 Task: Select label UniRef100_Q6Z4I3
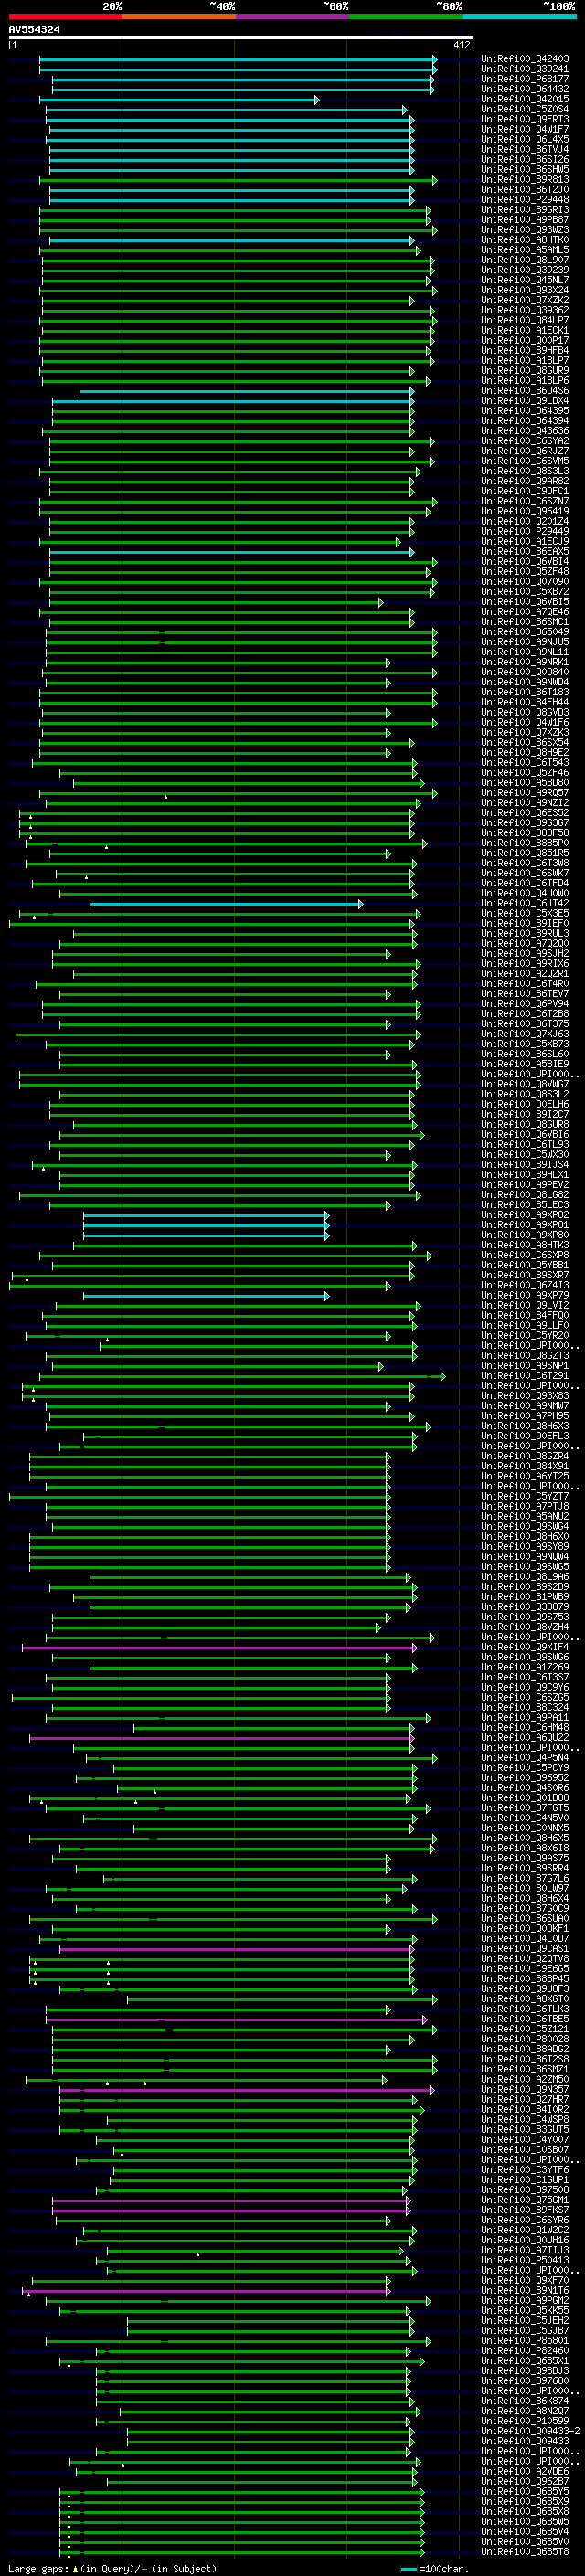point(525,1286)
